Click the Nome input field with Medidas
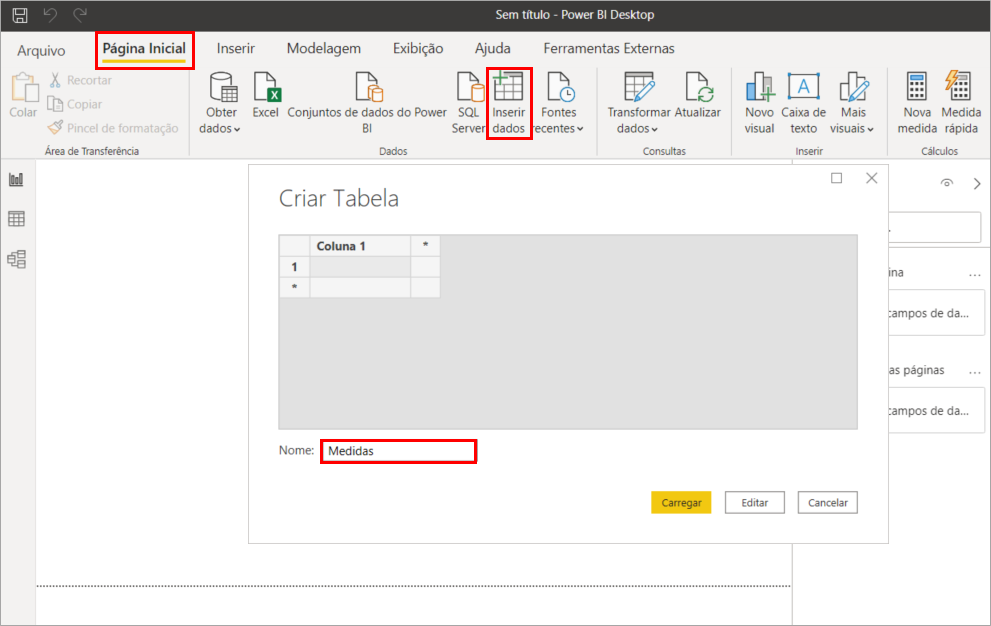The image size is (991, 626). (x=399, y=451)
